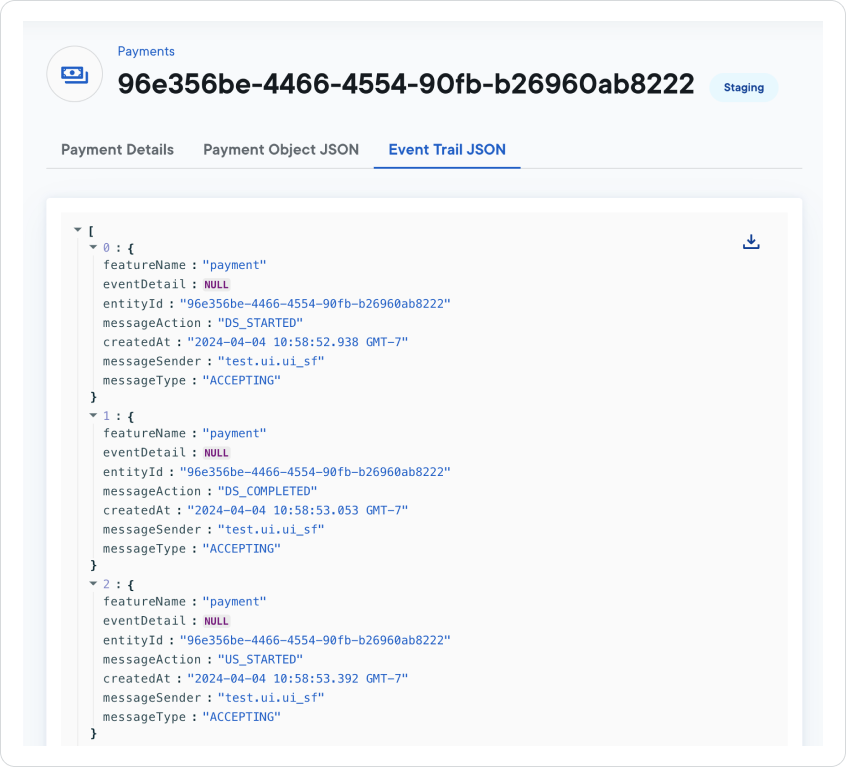
Task: Select the NULL value of eventDetail in entry 0
Action: 216,284
